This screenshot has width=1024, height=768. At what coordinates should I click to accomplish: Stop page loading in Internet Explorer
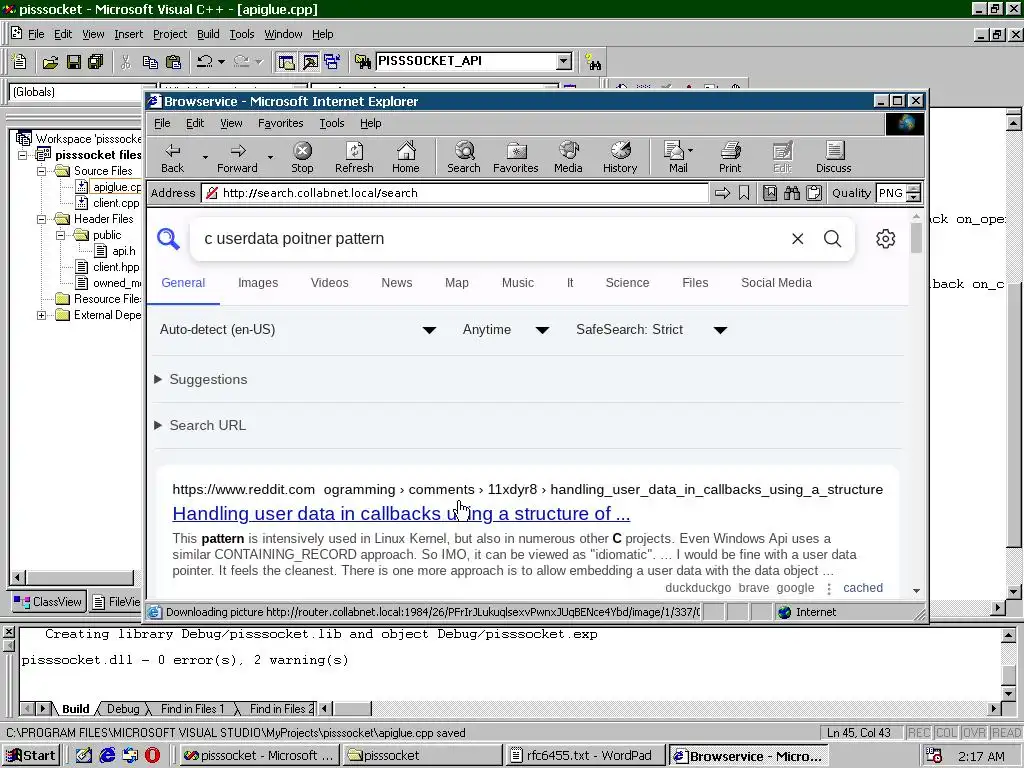[302, 158]
